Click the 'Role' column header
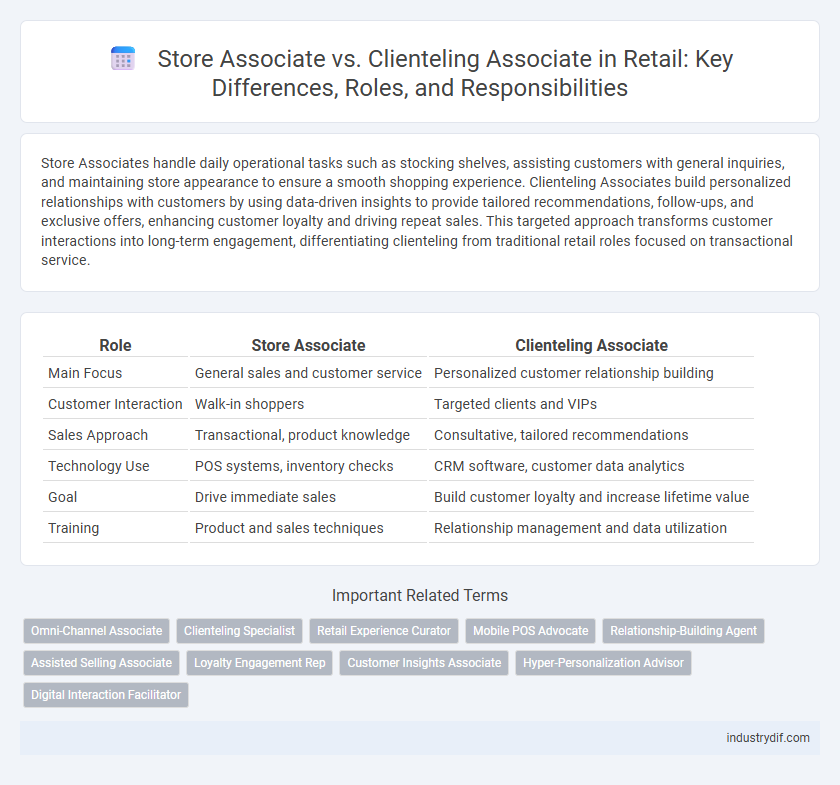Screen dimensions: 840x785 click(x=115, y=345)
